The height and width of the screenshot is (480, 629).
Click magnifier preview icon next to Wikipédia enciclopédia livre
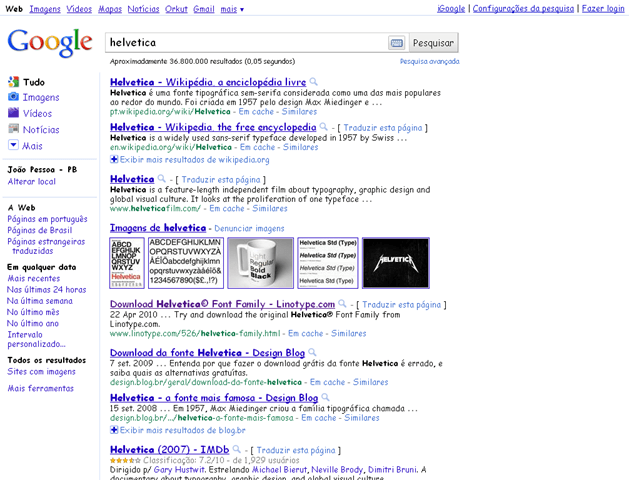[314, 82]
